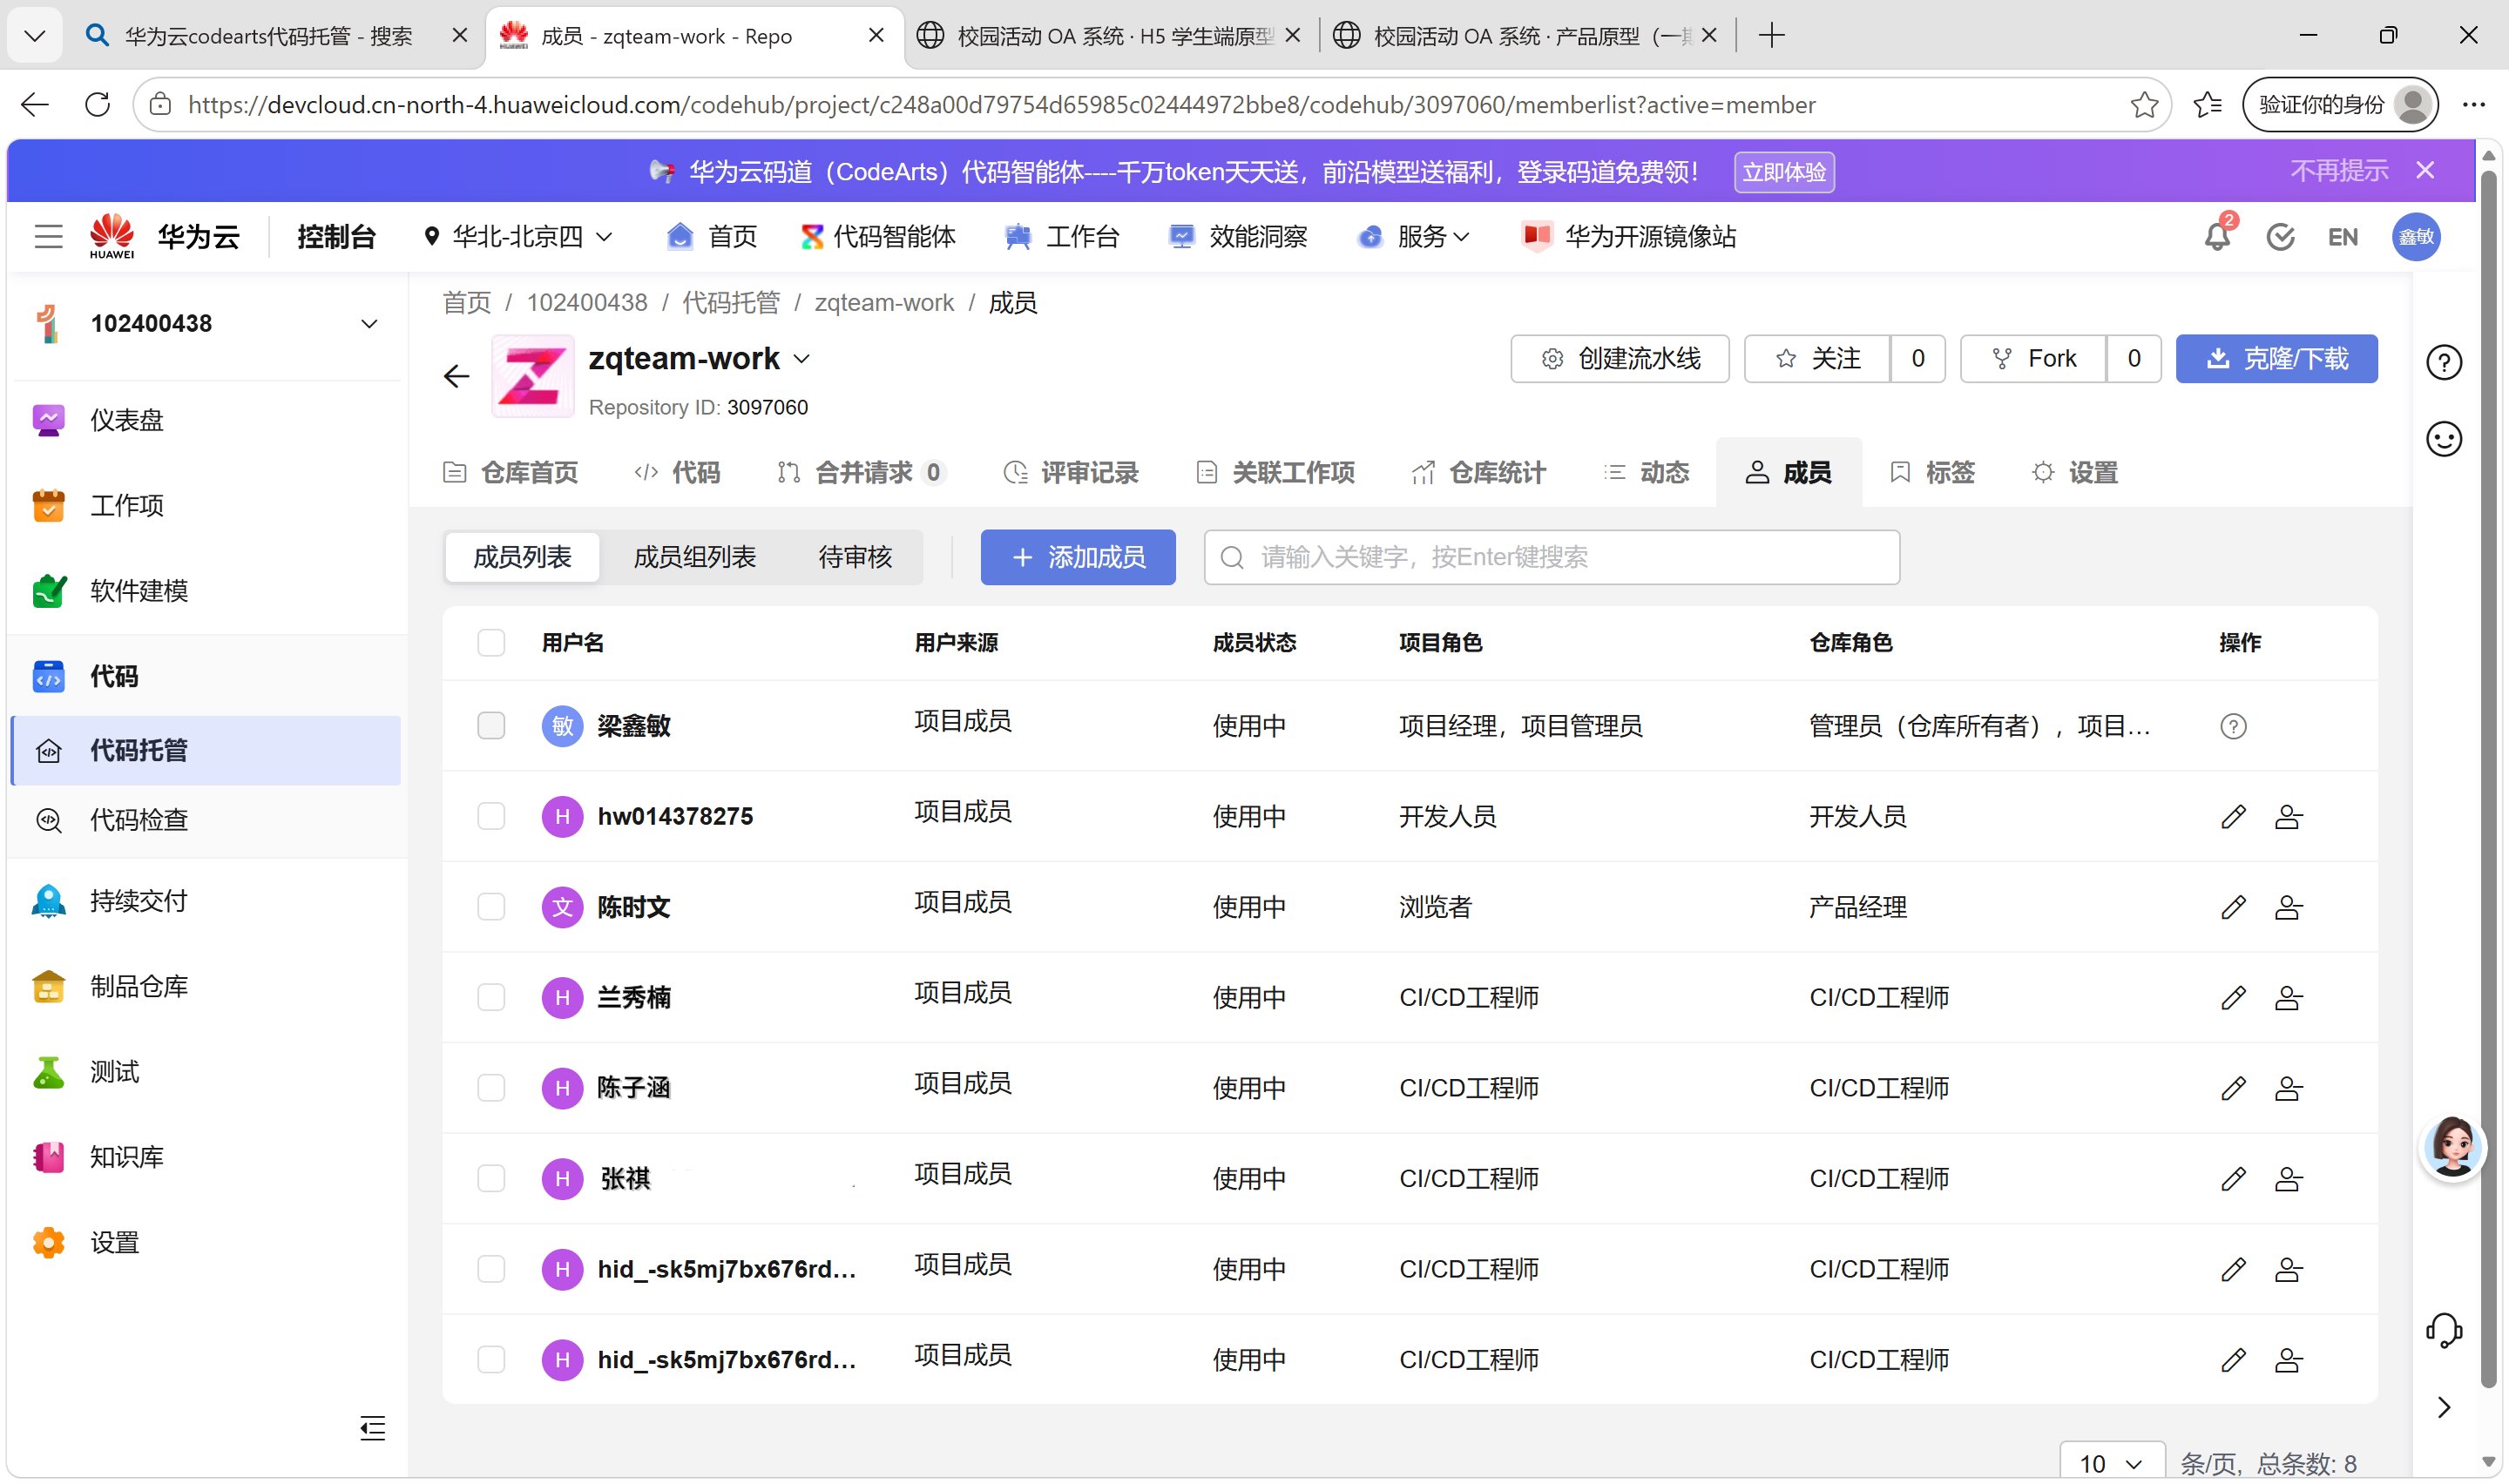Click the smiley feedback icon
2509x1484 pixels.
2444,439
